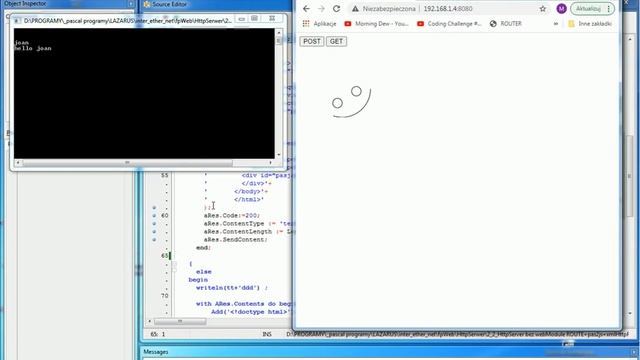Open Coding Challenge bookmark
The width and height of the screenshot is (640, 360).
[x=449, y=24]
